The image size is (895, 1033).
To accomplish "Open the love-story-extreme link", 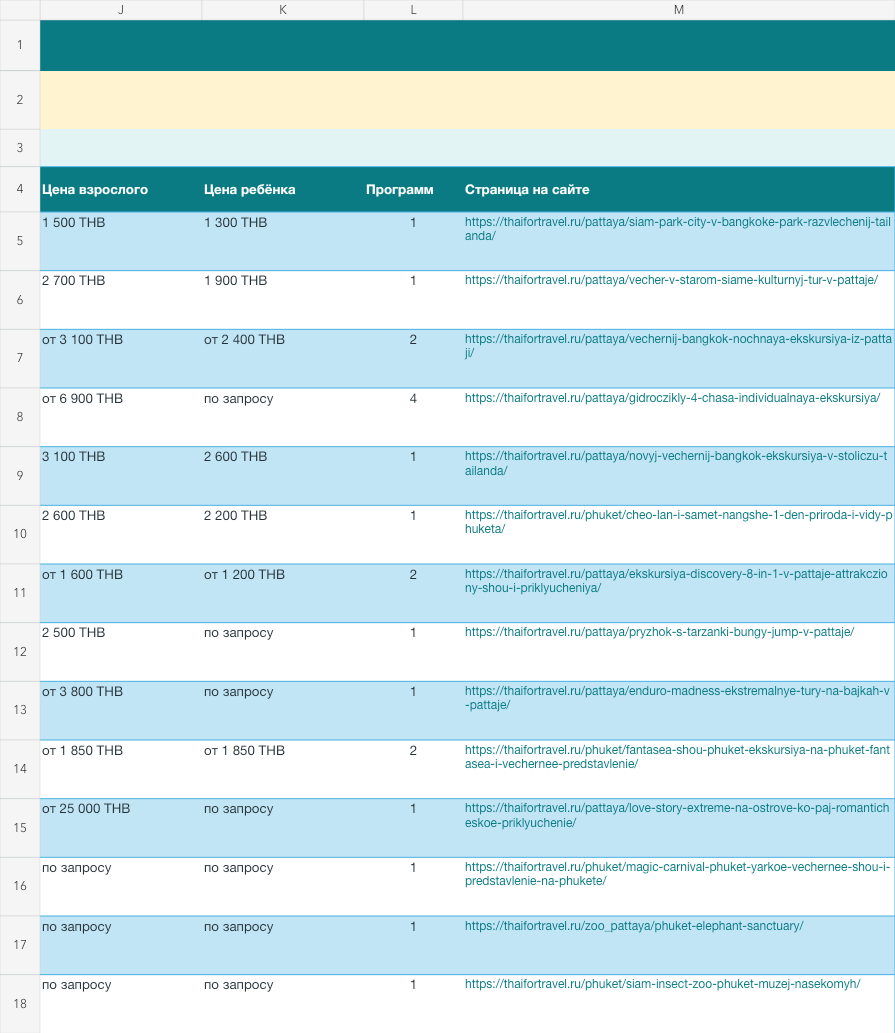I will [x=677, y=816].
